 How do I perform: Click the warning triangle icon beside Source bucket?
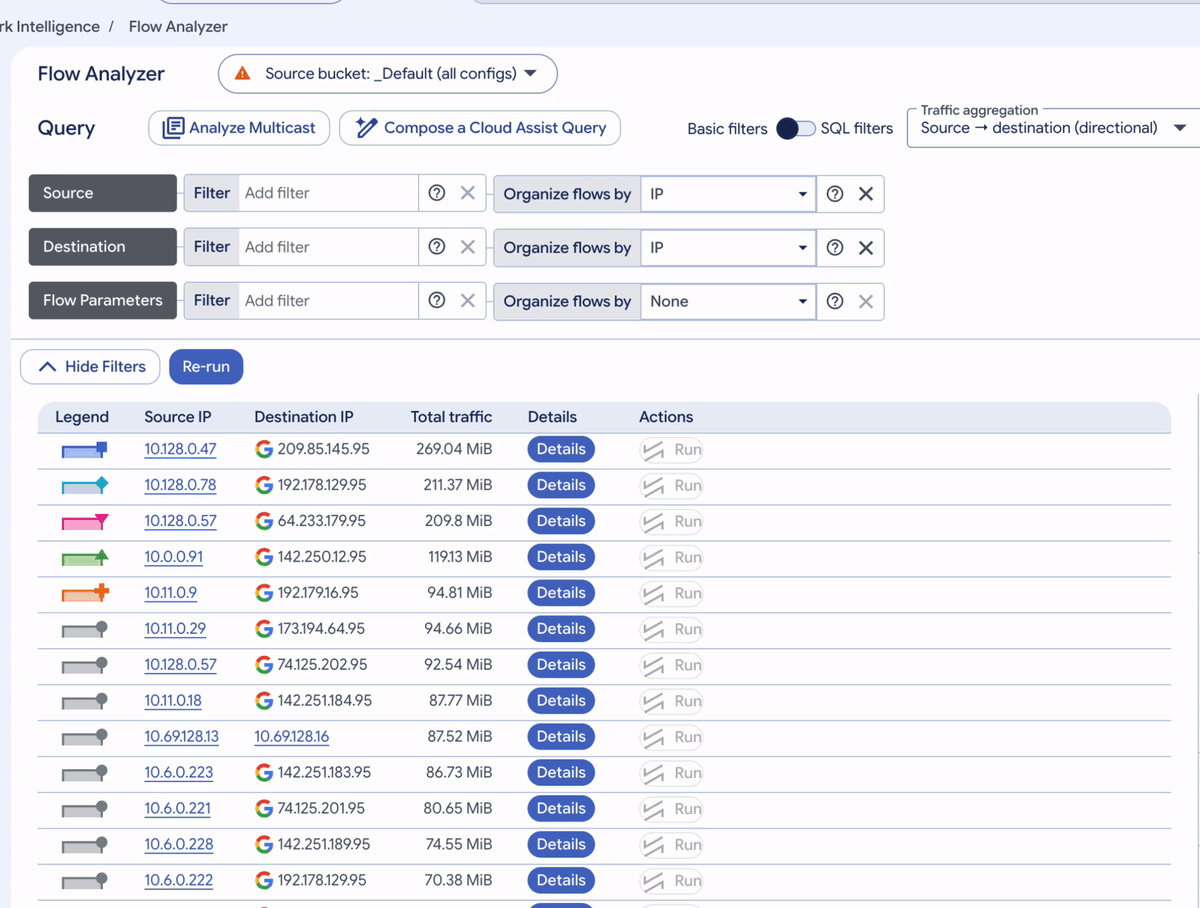[242, 74]
